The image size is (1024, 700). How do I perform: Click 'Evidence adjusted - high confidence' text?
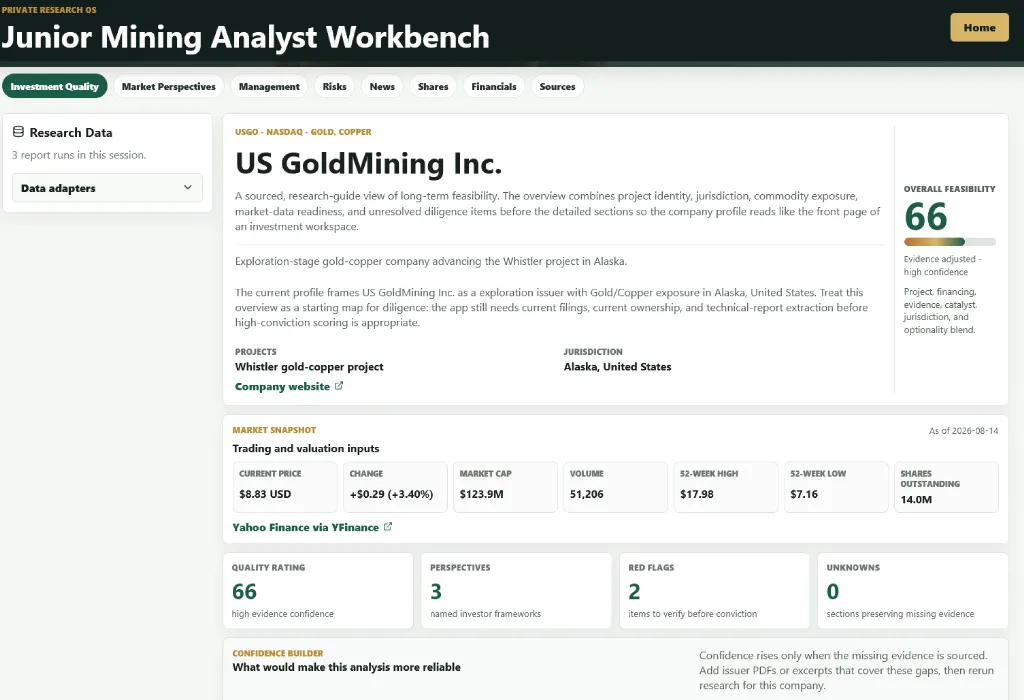pyautogui.click(x=942, y=265)
